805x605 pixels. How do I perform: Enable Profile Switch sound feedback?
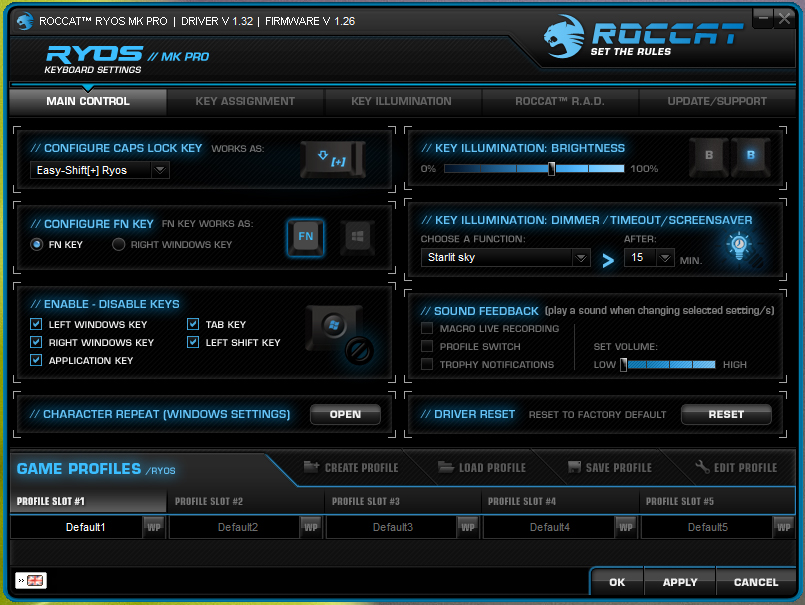pyautogui.click(x=427, y=346)
